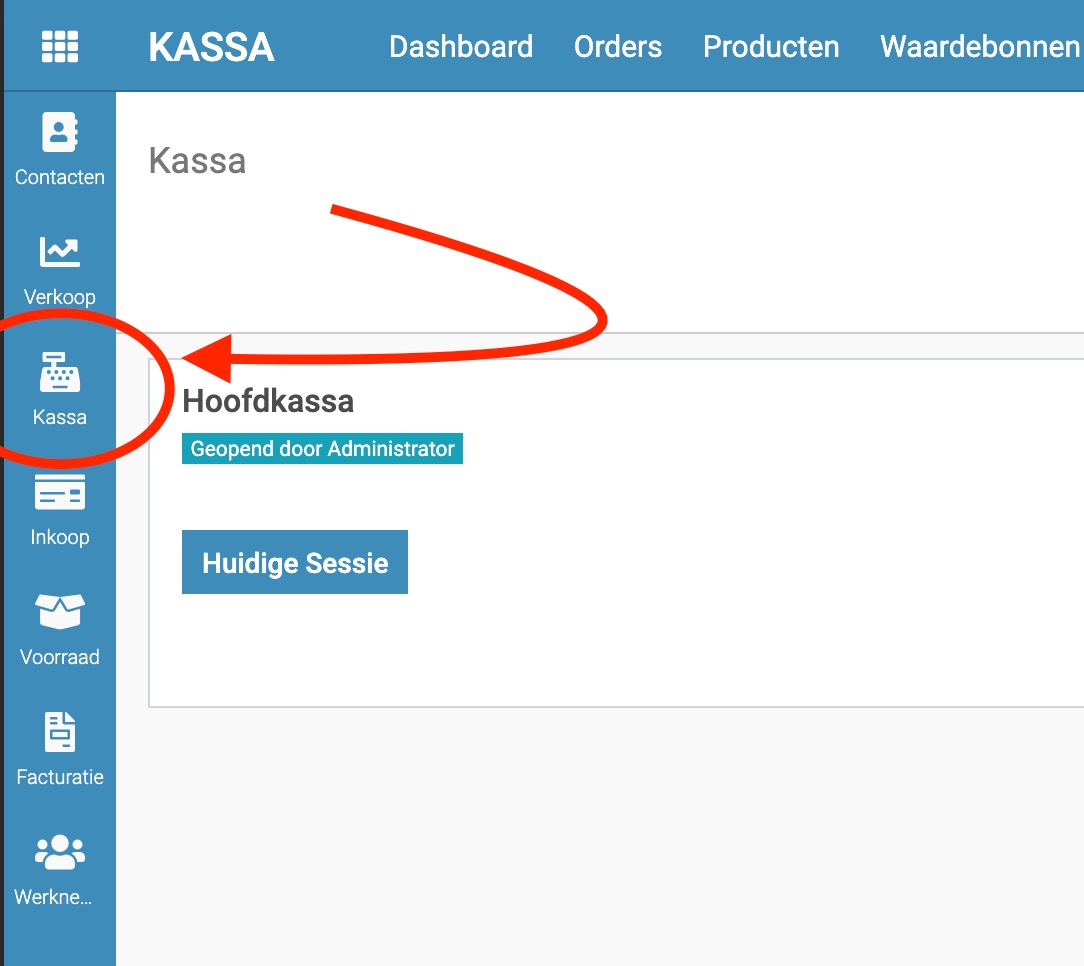This screenshot has height=966, width=1084.
Task: Open the Producten menu
Action: tap(771, 47)
